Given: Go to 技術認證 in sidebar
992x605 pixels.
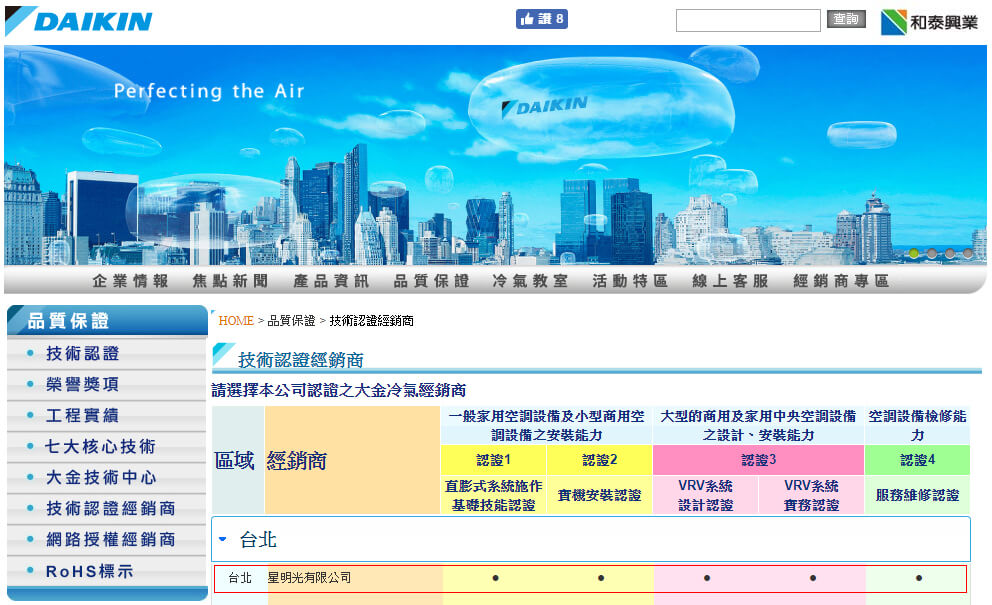Looking at the screenshot, I should tap(82, 353).
